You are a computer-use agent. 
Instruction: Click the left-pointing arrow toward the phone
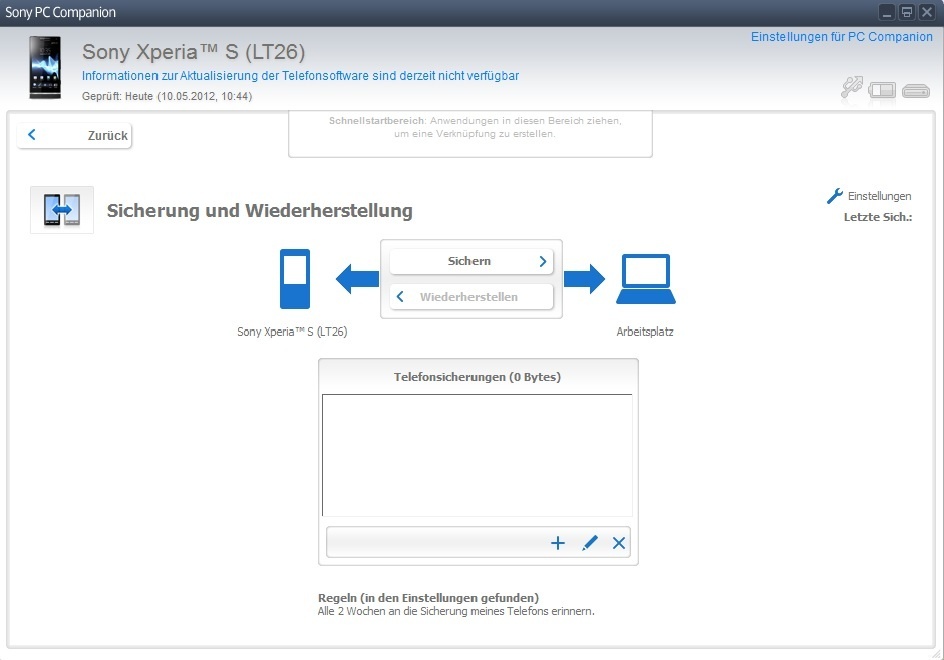[x=358, y=279]
